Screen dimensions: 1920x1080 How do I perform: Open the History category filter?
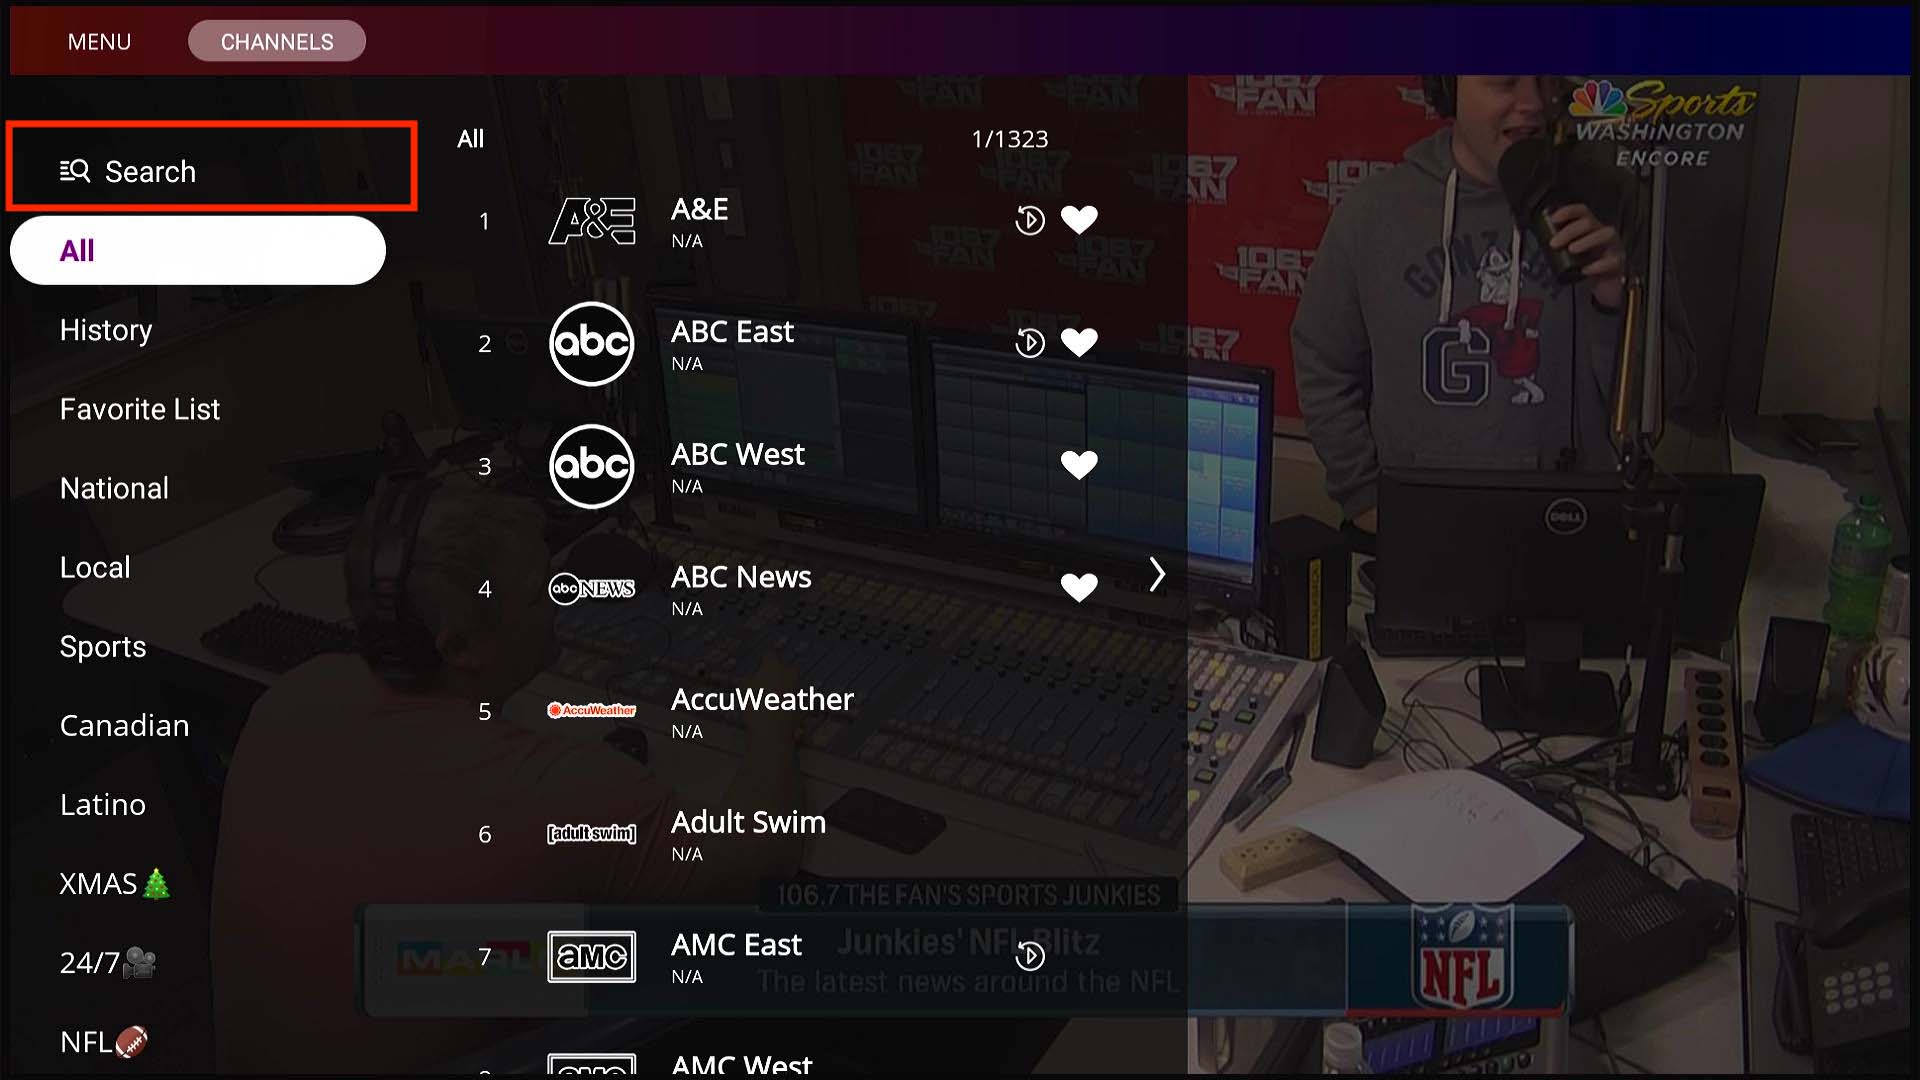(x=105, y=330)
